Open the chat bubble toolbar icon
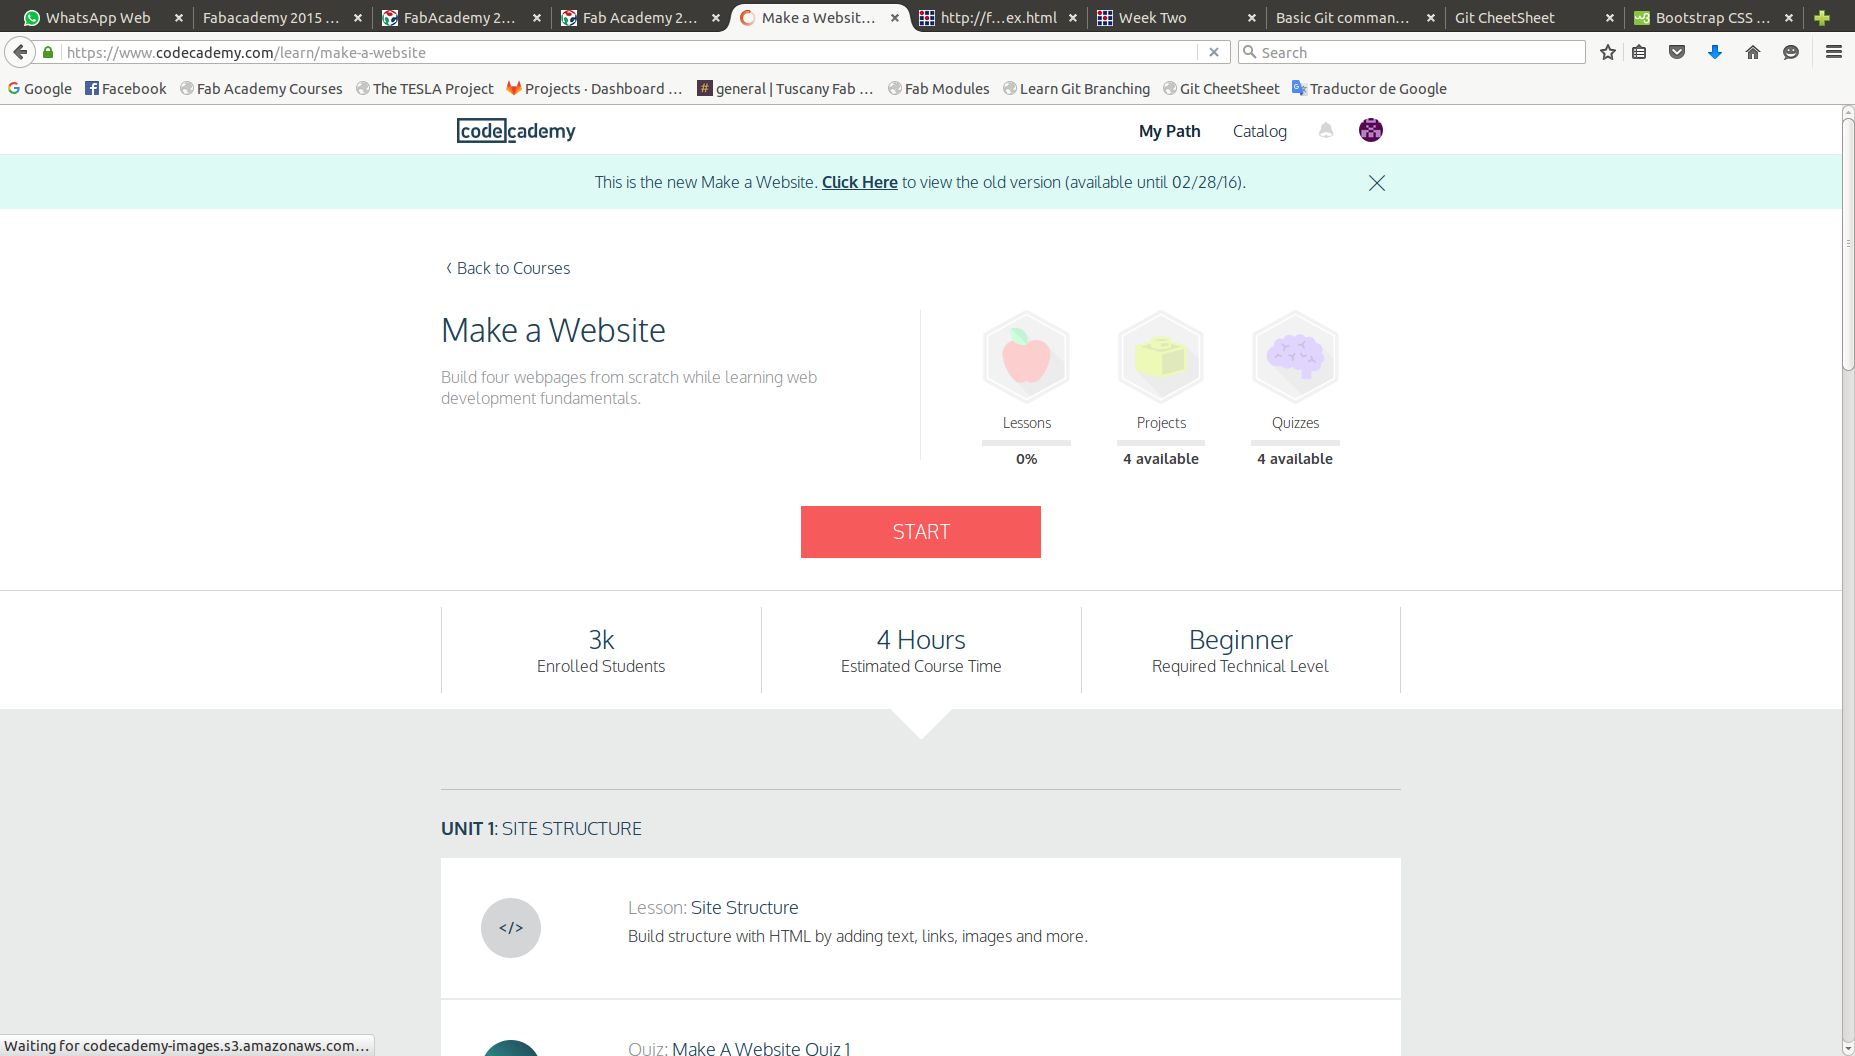Viewport: 1855px width, 1056px height. 1791,52
